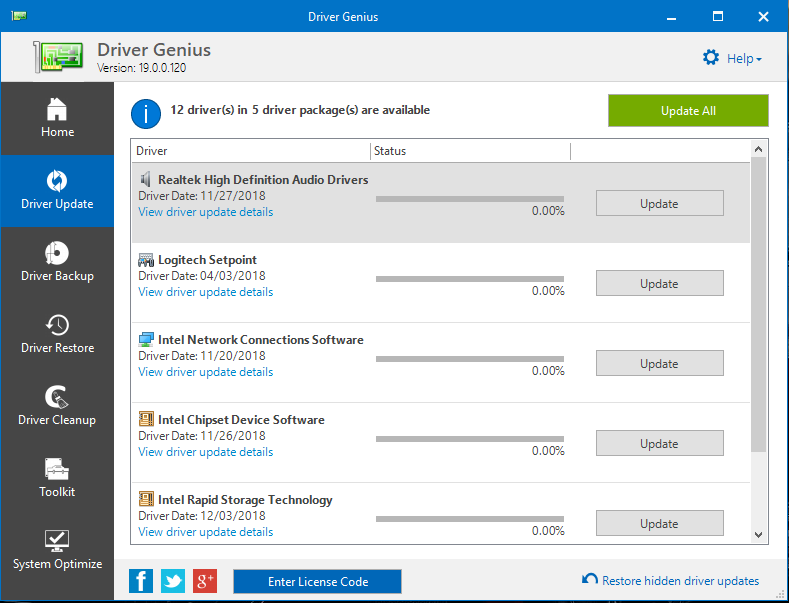Click the scrollbar down arrow
This screenshot has height=603, width=789.
[x=759, y=535]
